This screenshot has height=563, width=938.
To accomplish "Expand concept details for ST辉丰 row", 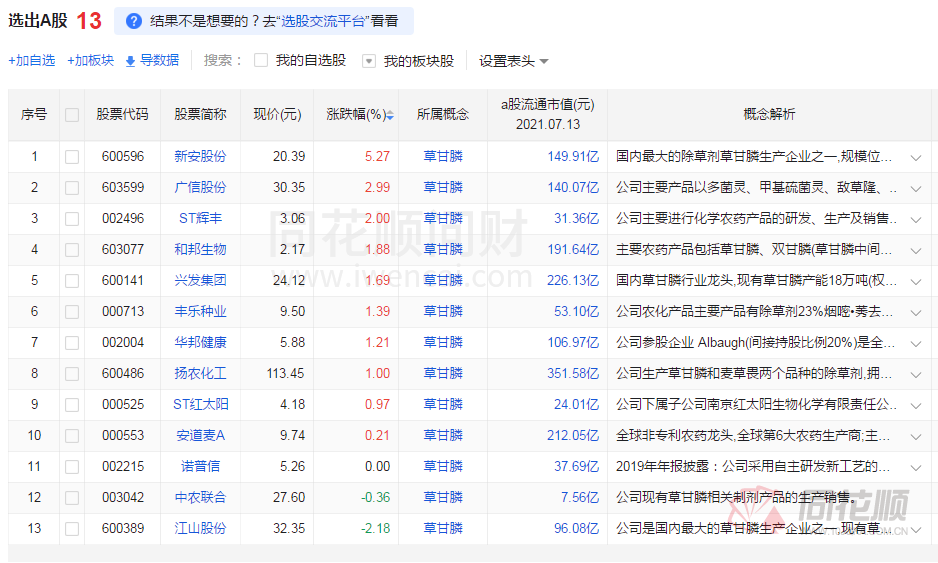I will [916, 220].
